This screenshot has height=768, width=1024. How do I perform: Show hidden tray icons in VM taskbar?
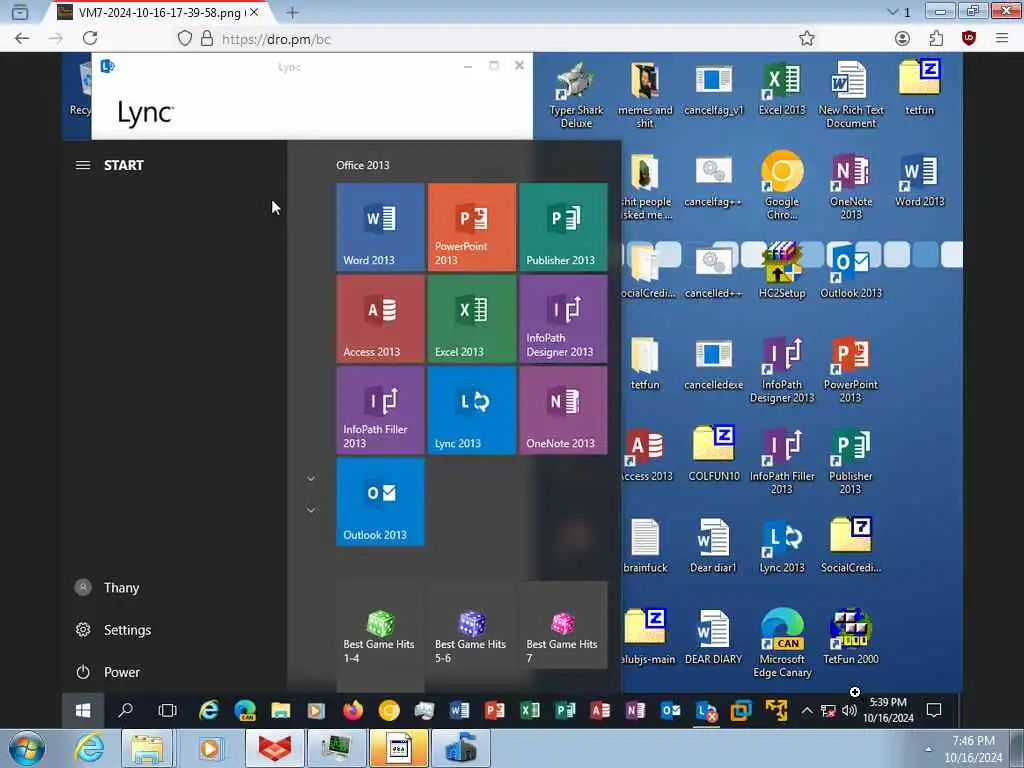pos(807,711)
